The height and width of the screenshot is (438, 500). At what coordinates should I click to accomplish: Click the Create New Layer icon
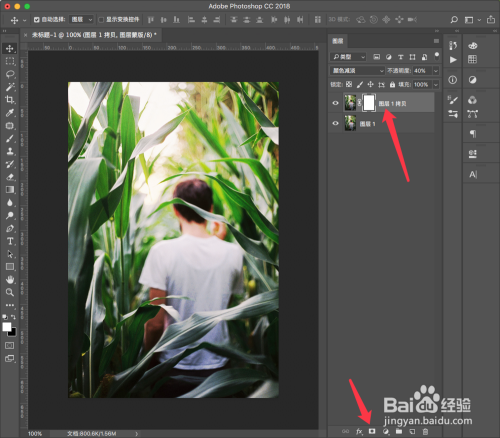pyautogui.click(x=412, y=431)
